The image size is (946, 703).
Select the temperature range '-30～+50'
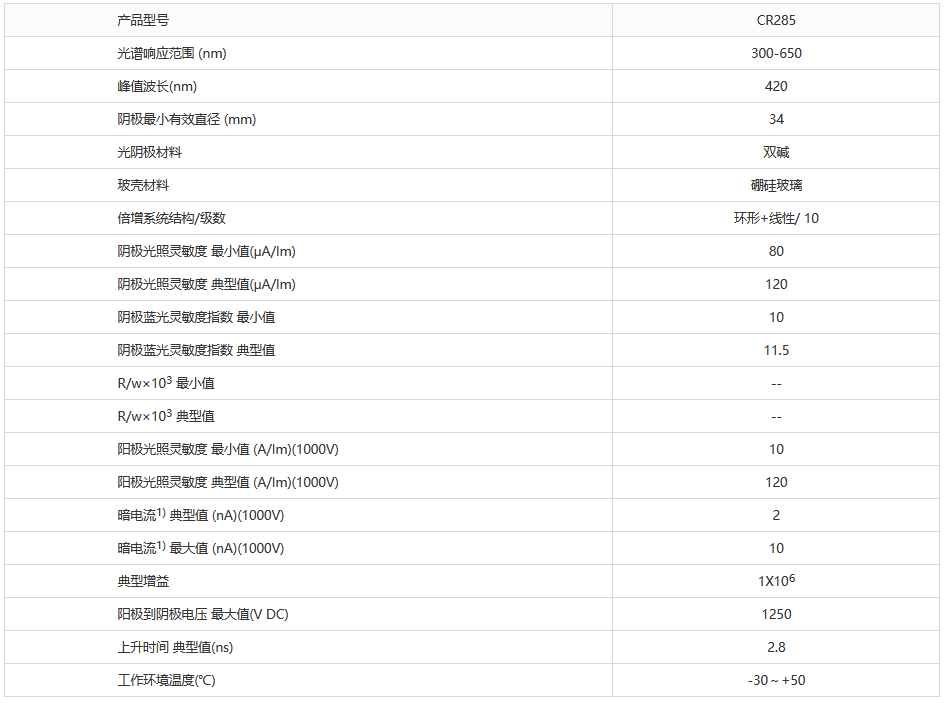click(x=776, y=680)
